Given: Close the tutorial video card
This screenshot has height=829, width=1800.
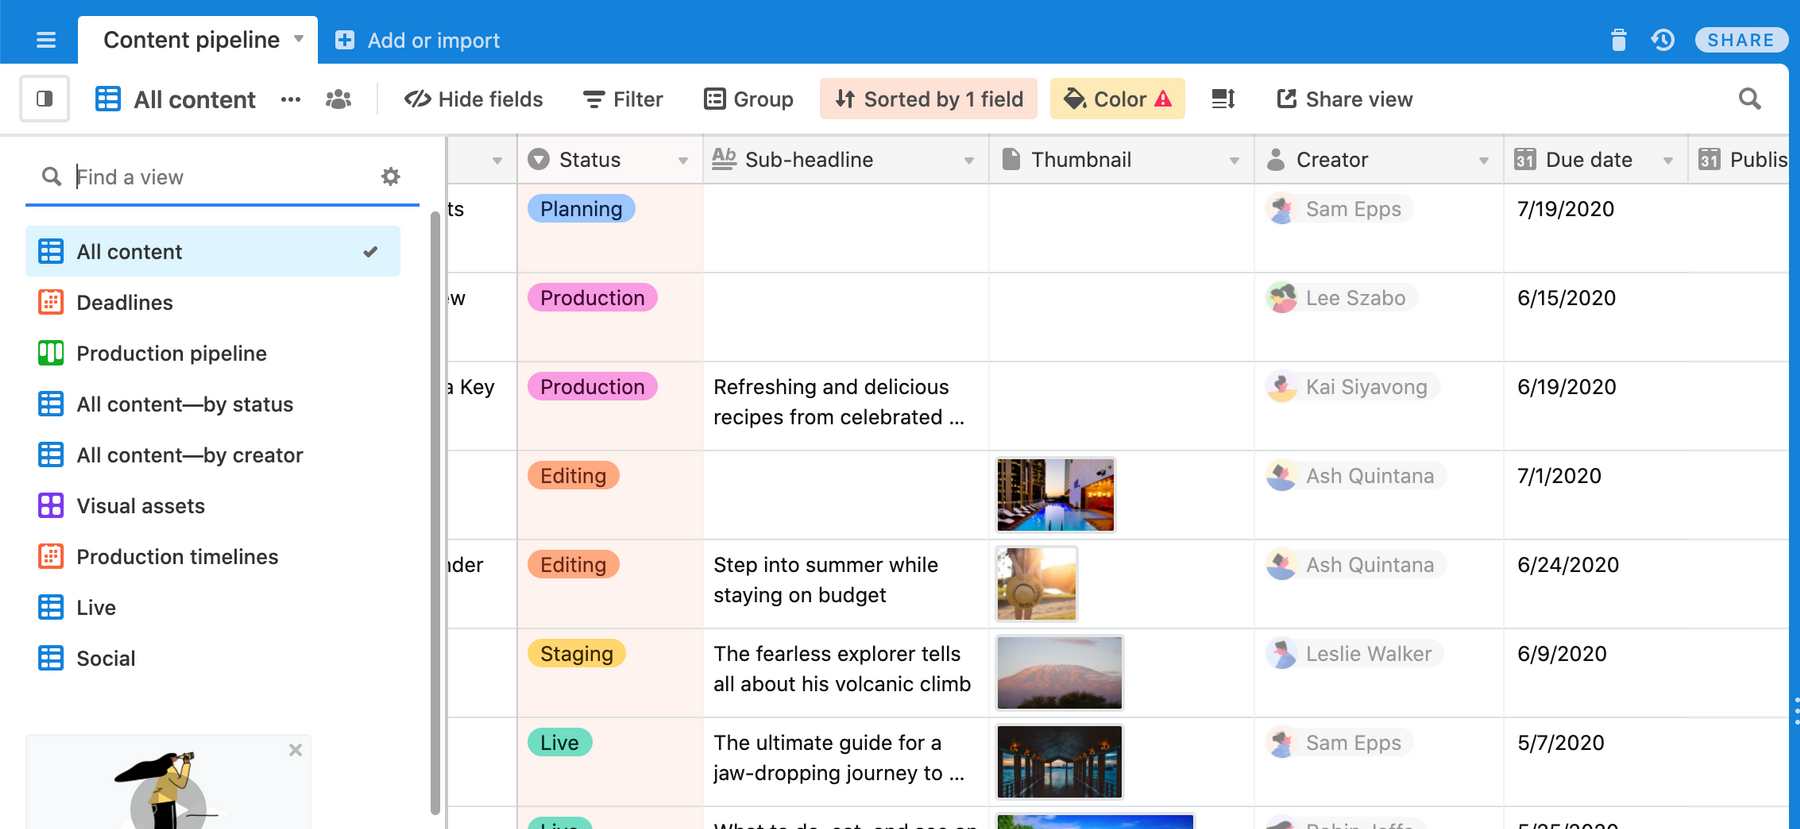Looking at the screenshot, I should 295,750.
